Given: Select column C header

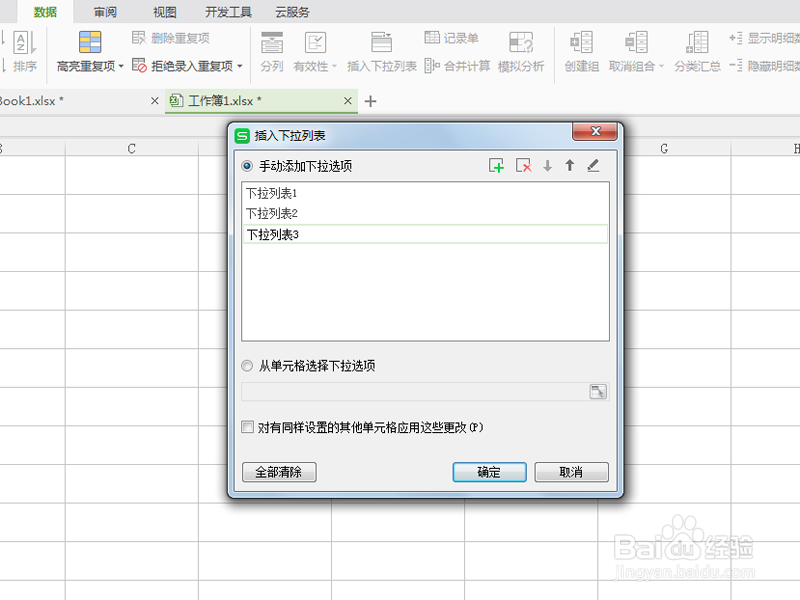Looking at the screenshot, I should (132, 148).
